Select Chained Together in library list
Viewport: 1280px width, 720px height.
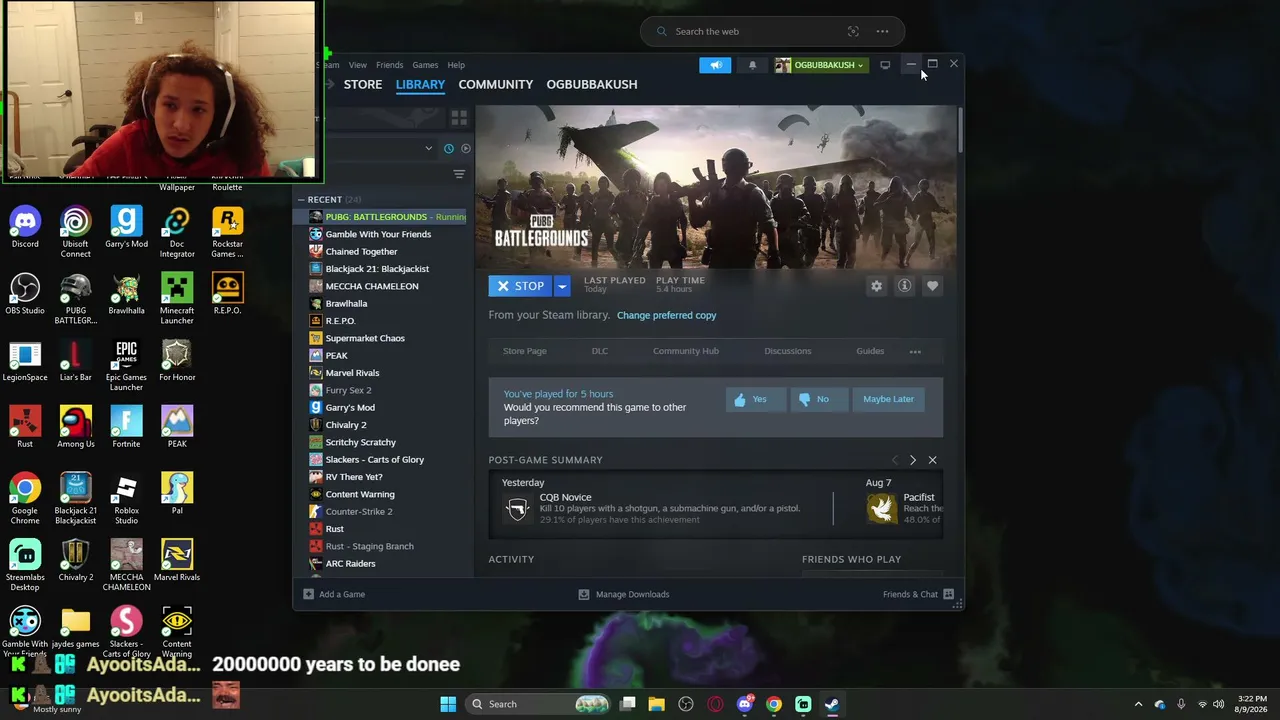tap(387, 252)
